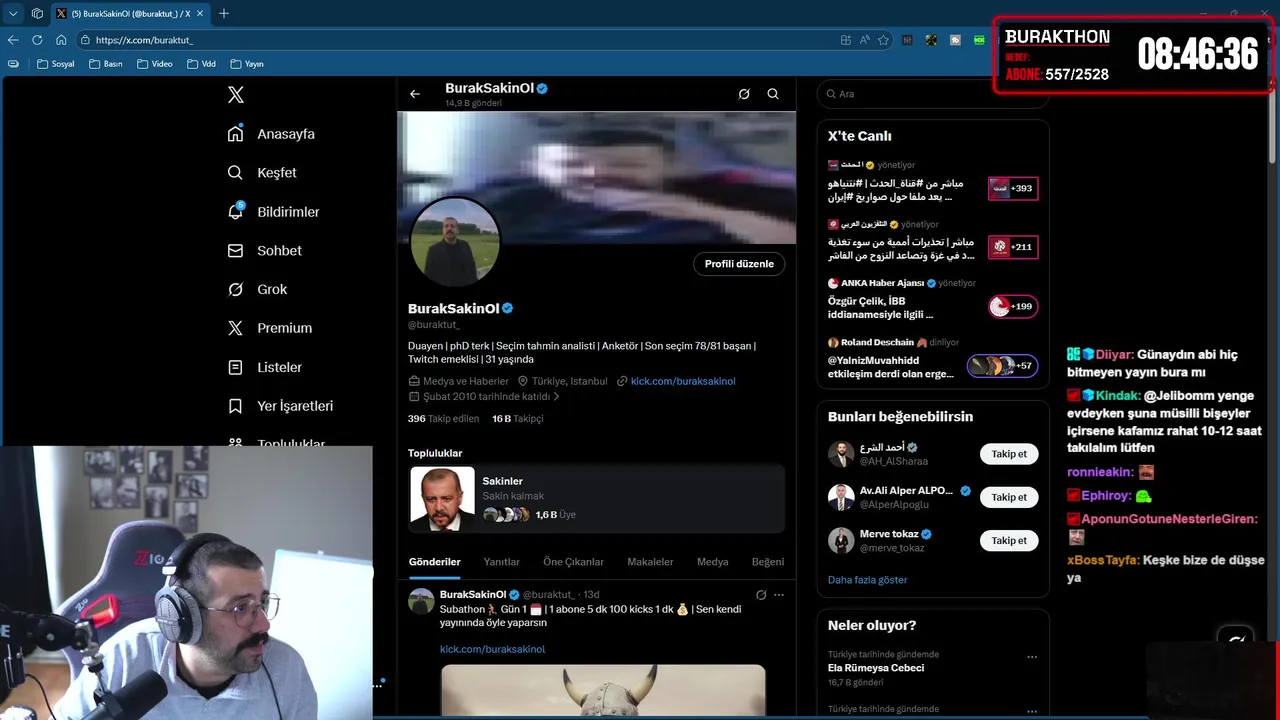The image size is (1280, 720).
Task: Click search icon in profile header
Action: (773, 94)
